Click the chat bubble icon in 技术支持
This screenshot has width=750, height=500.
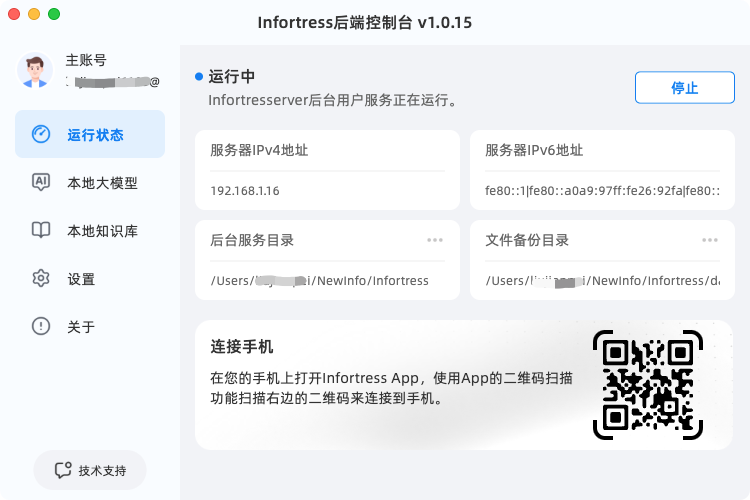(x=63, y=470)
